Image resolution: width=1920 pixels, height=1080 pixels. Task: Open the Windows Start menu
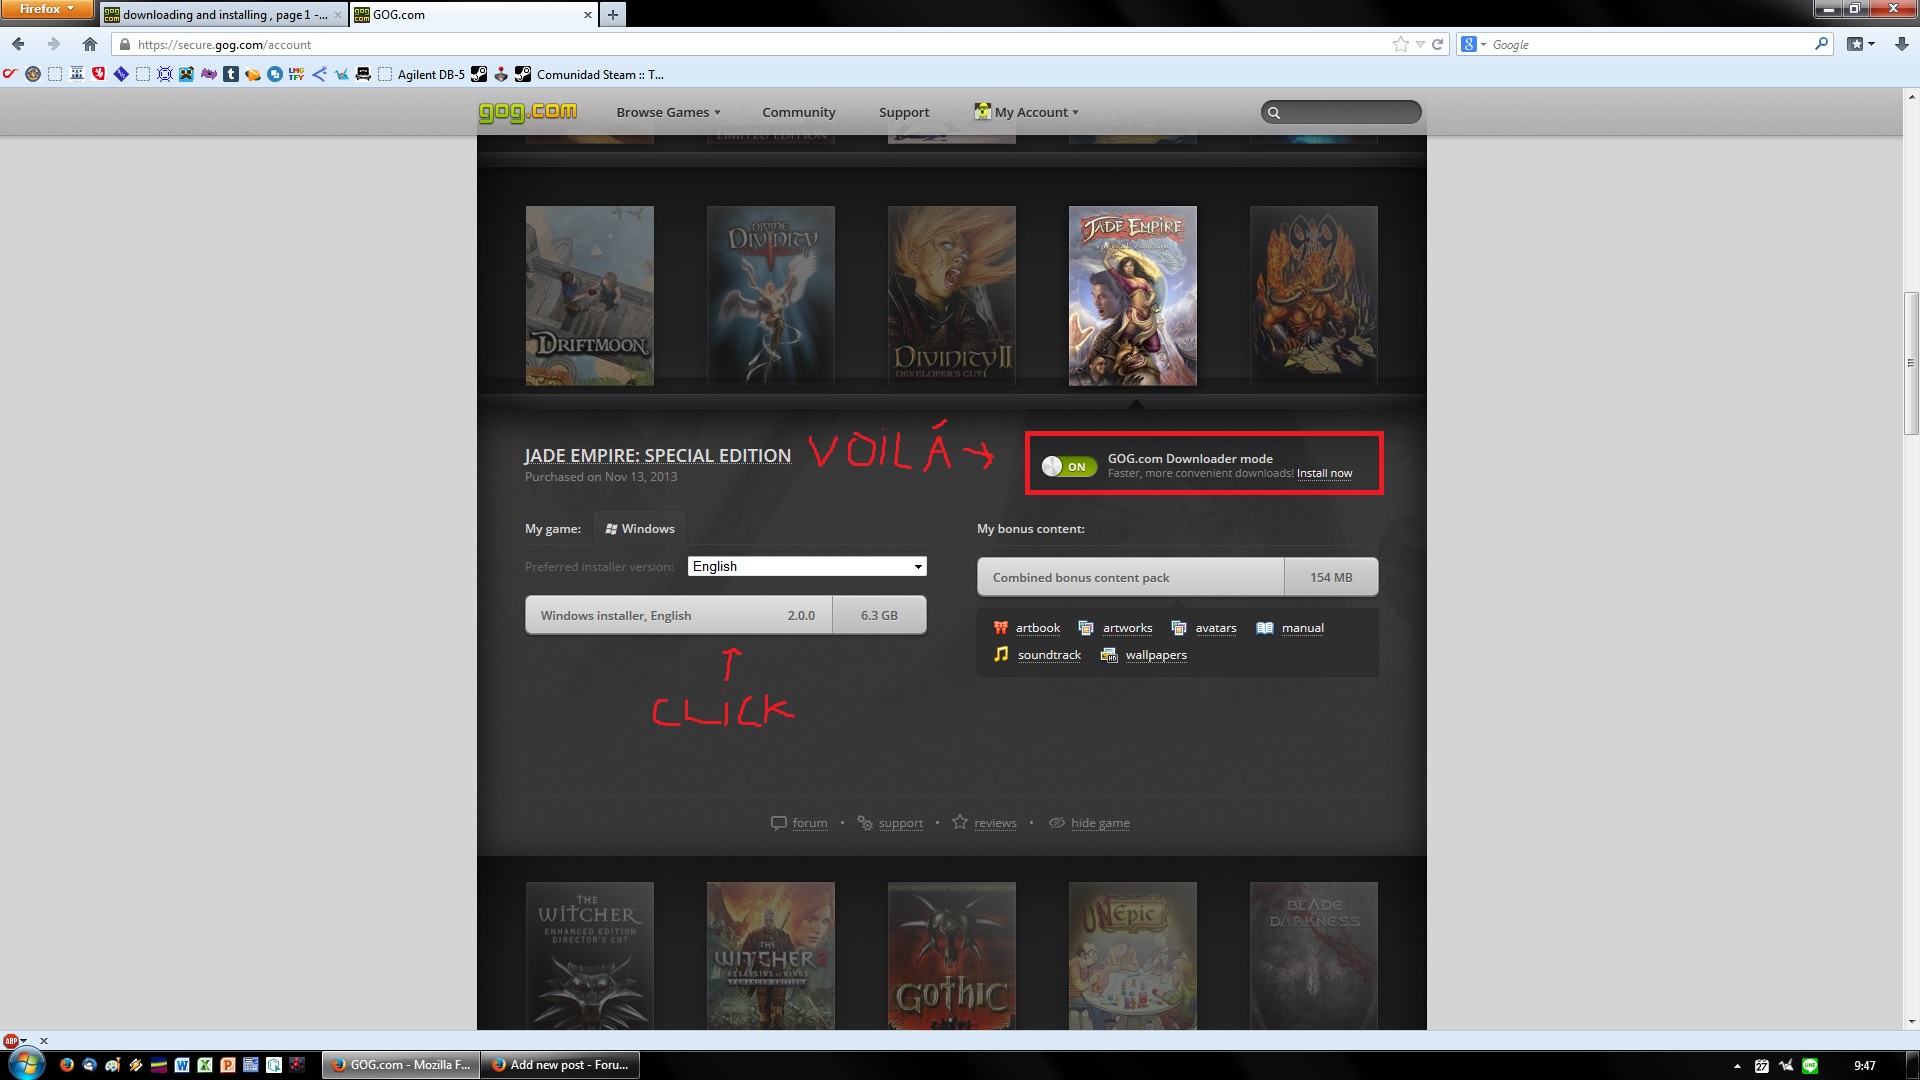(25, 1064)
